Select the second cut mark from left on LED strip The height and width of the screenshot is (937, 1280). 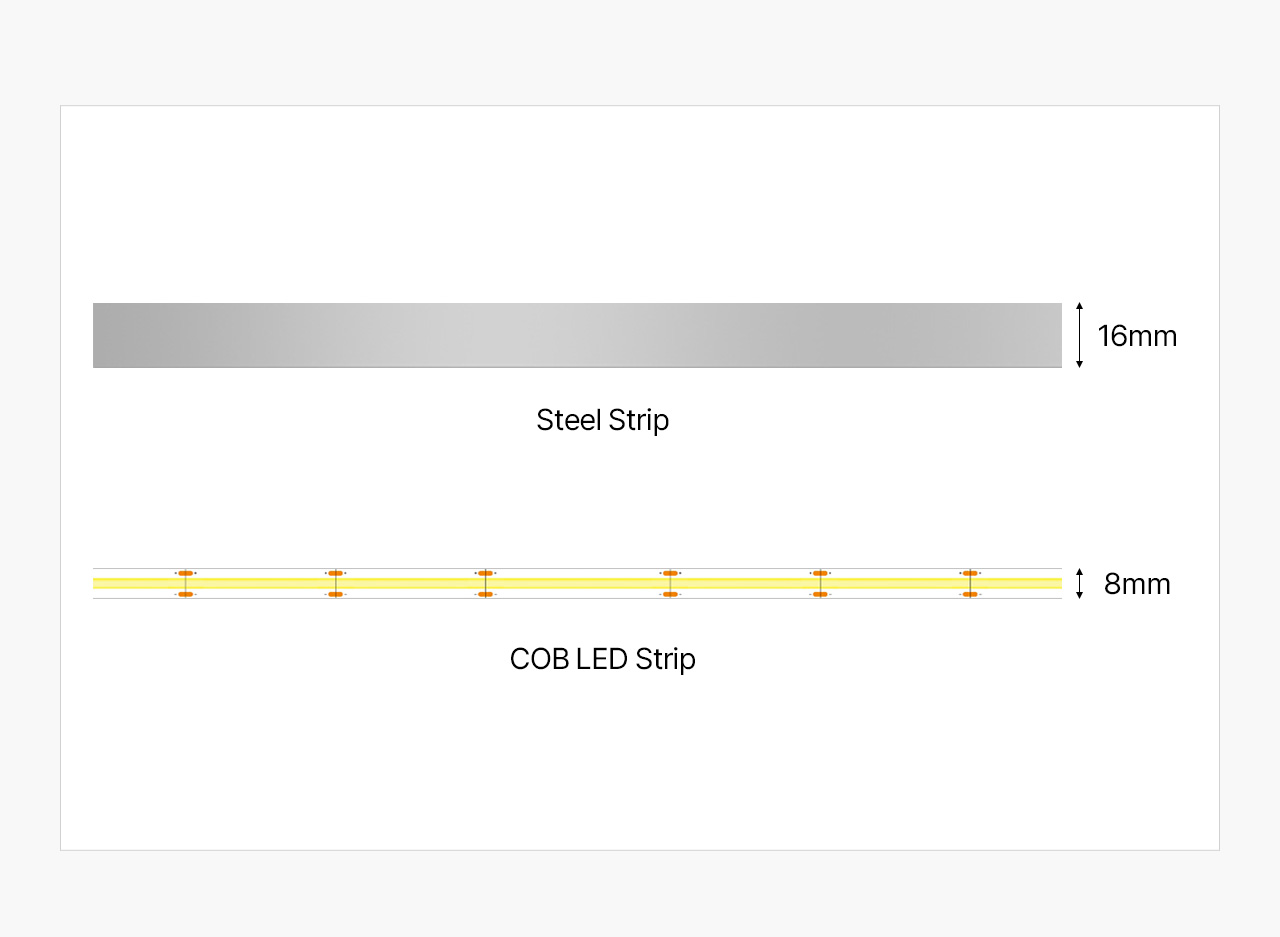(335, 583)
